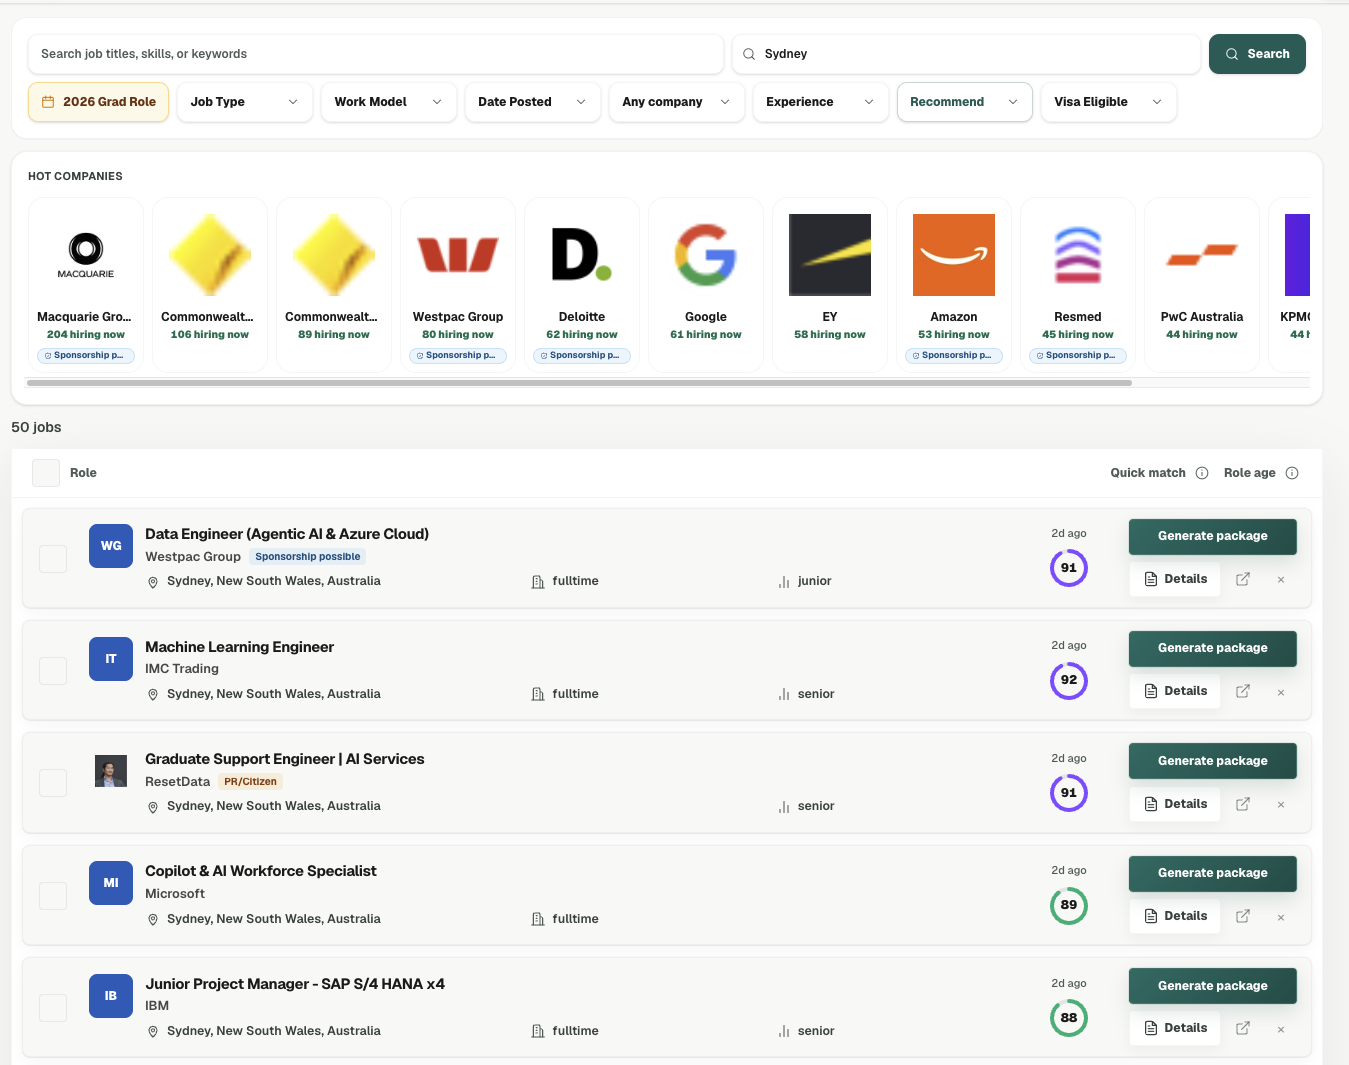Screen dimensions: 1349x1065
Task: Expand the Visa Eligible dropdown
Action: [1109, 102]
